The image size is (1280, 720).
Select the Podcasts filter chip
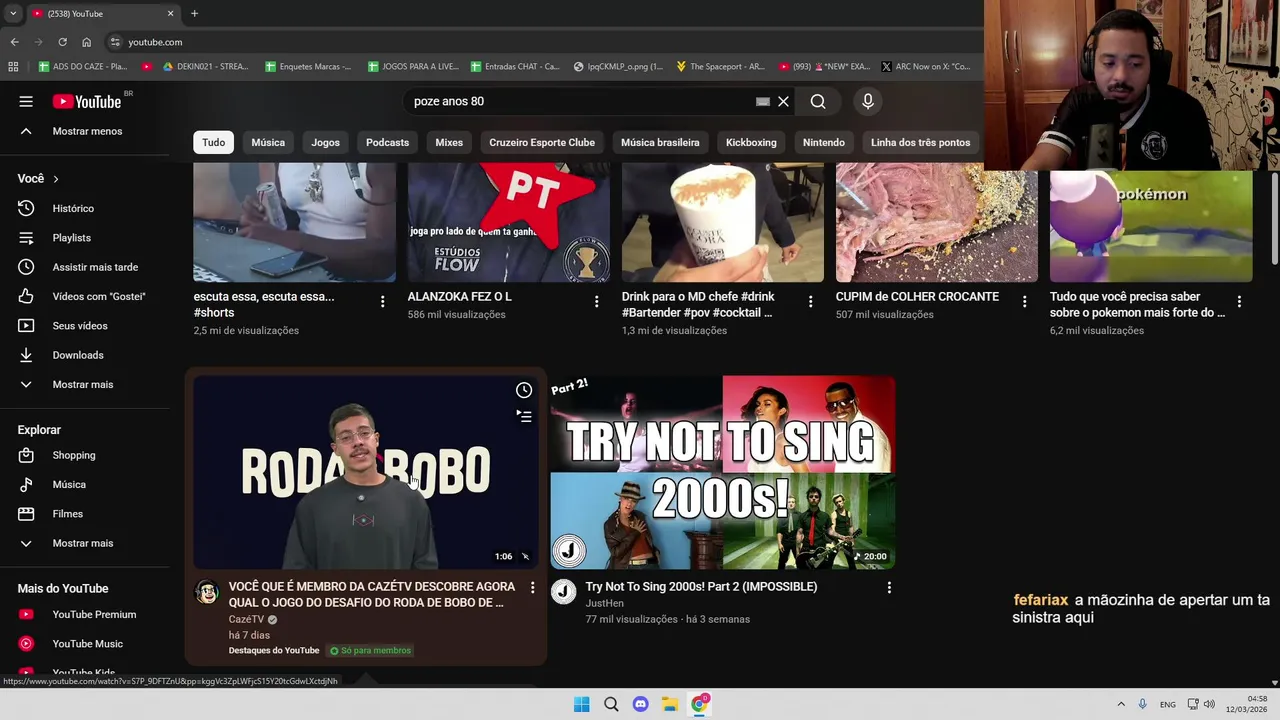pos(387,142)
